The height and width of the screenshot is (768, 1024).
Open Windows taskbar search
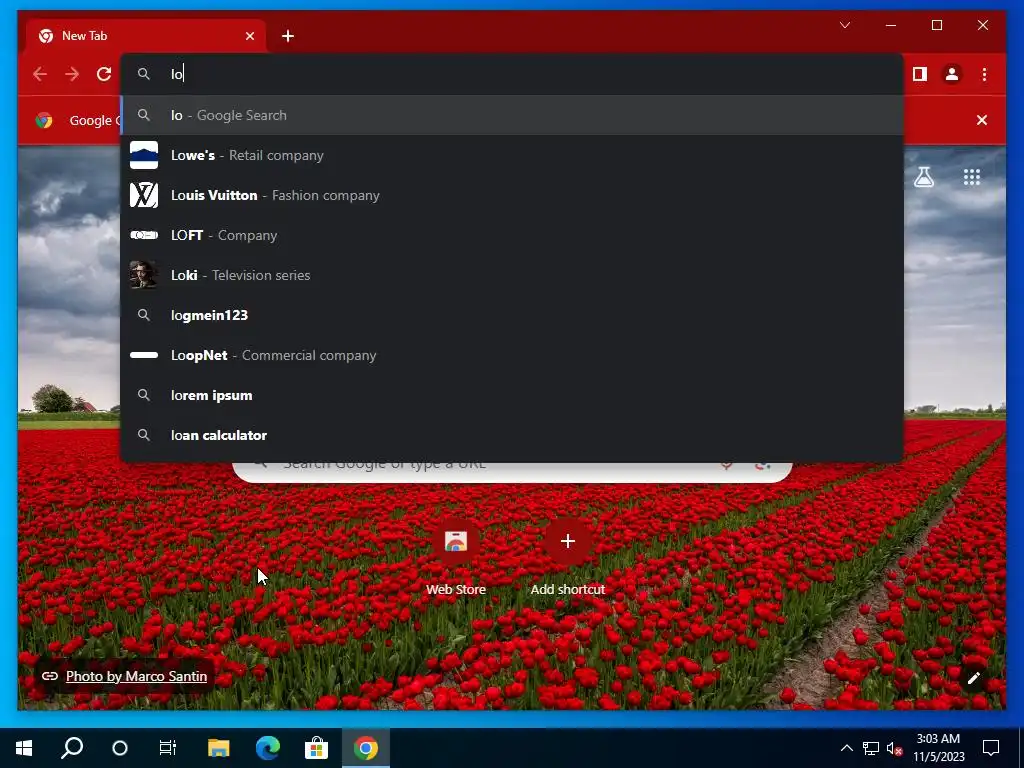click(72, 748)
